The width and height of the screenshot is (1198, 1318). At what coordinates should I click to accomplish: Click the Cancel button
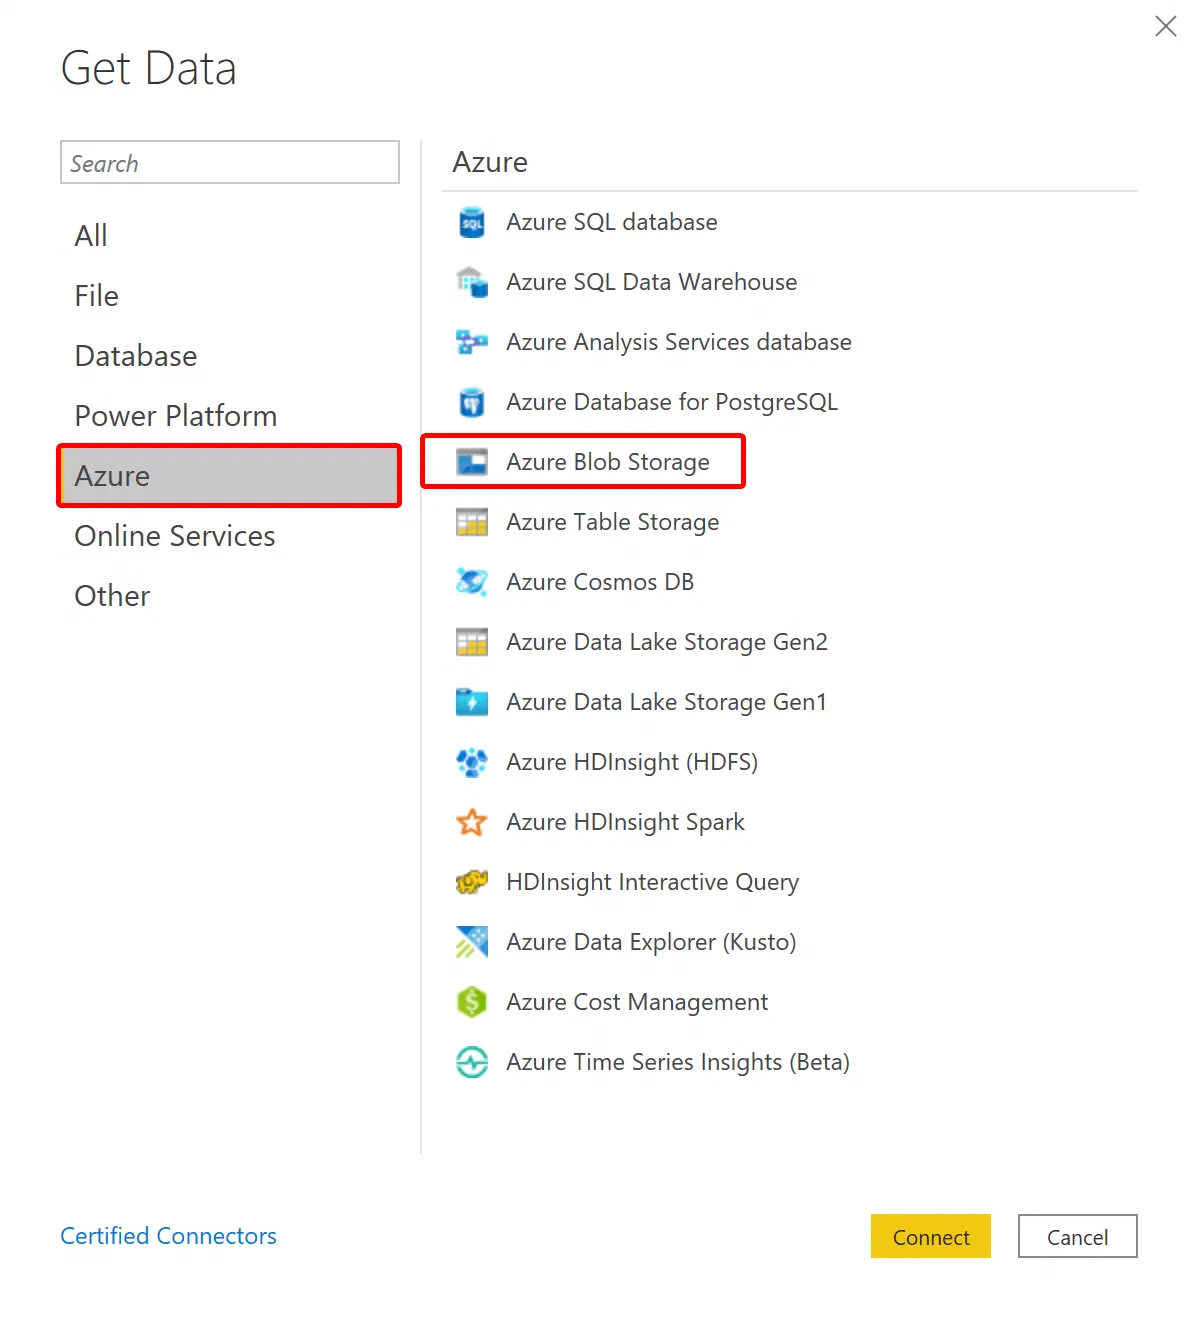coord(1078,1237)
